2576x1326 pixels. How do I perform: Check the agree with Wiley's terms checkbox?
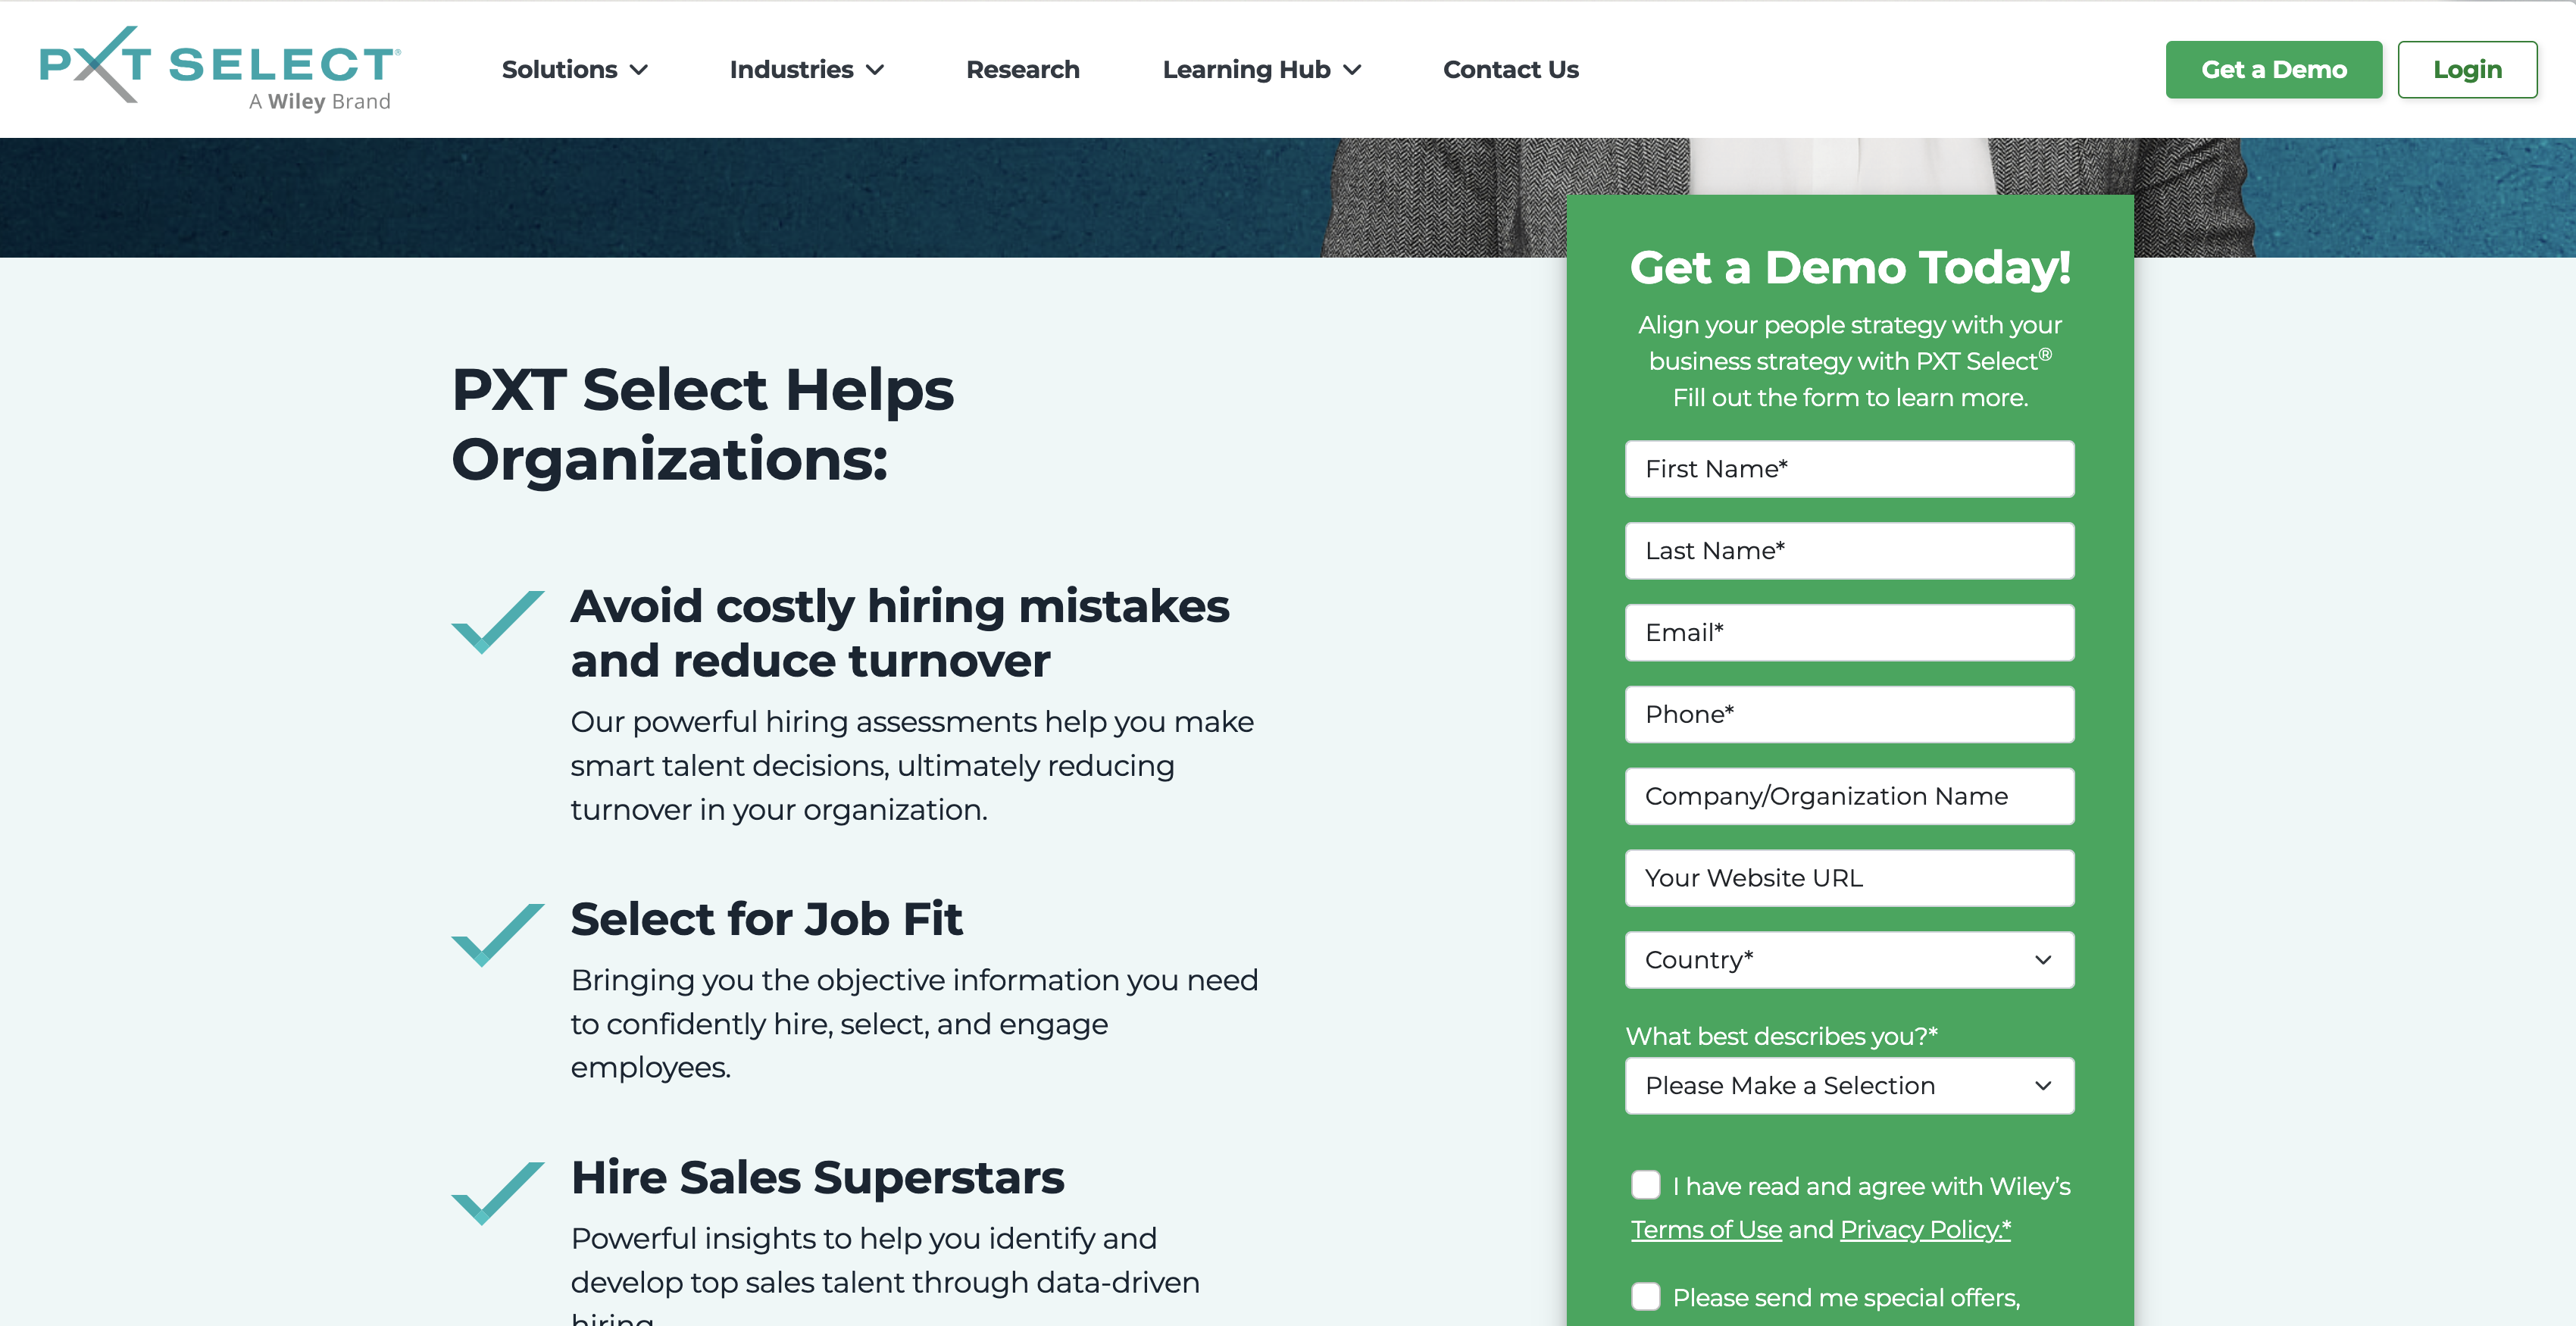[x=1645, y=1185]
